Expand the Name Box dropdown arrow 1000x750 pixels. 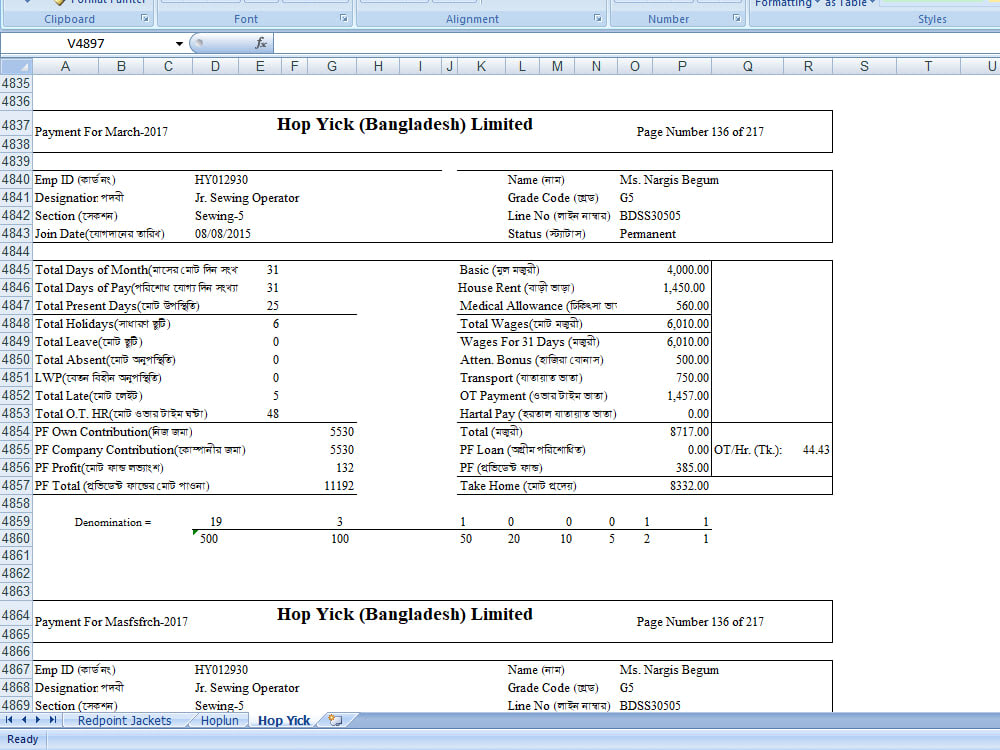pos(179,43)
